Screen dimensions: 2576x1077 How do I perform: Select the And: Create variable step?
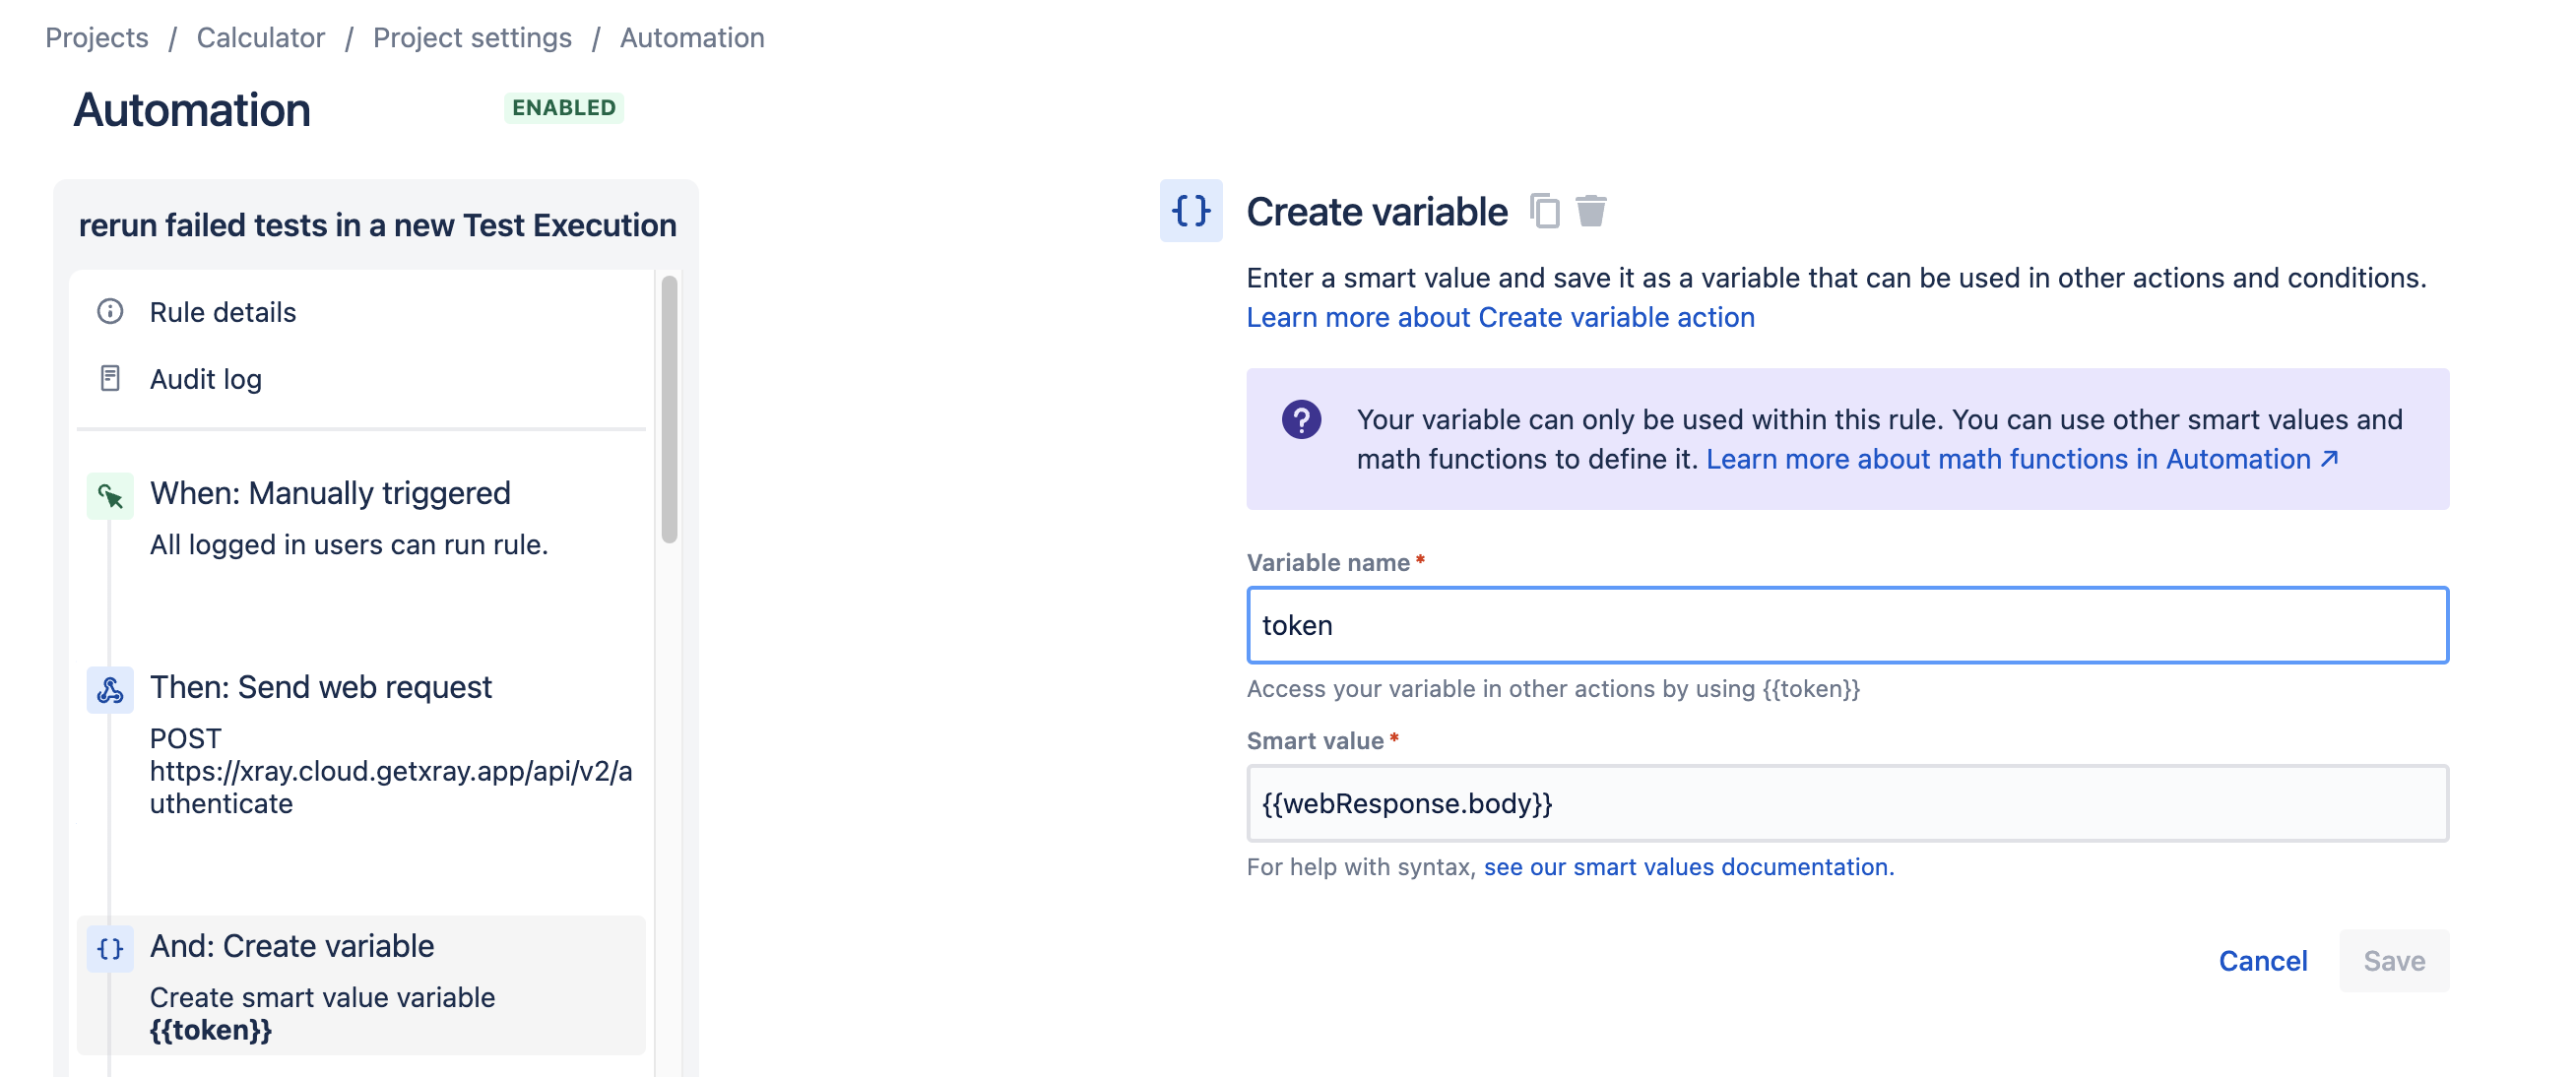pos(361,986)
